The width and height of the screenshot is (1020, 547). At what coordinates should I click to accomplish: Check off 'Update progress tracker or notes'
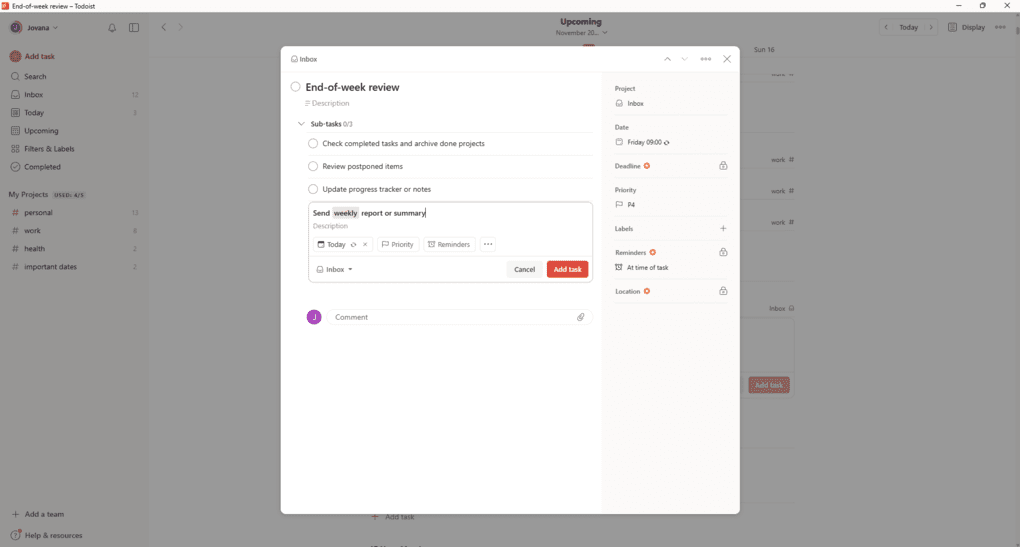point(313,189)
